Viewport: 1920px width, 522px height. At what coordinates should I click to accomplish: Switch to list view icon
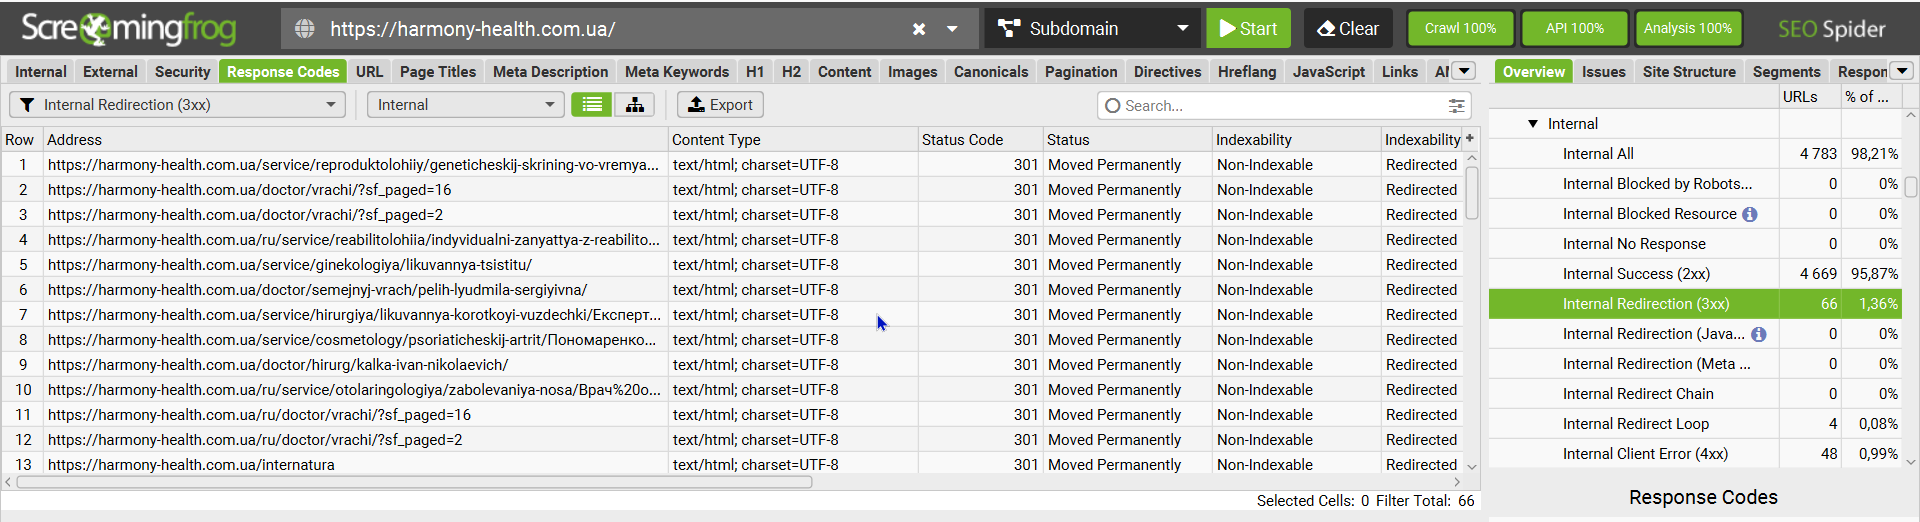pos(592,105)
